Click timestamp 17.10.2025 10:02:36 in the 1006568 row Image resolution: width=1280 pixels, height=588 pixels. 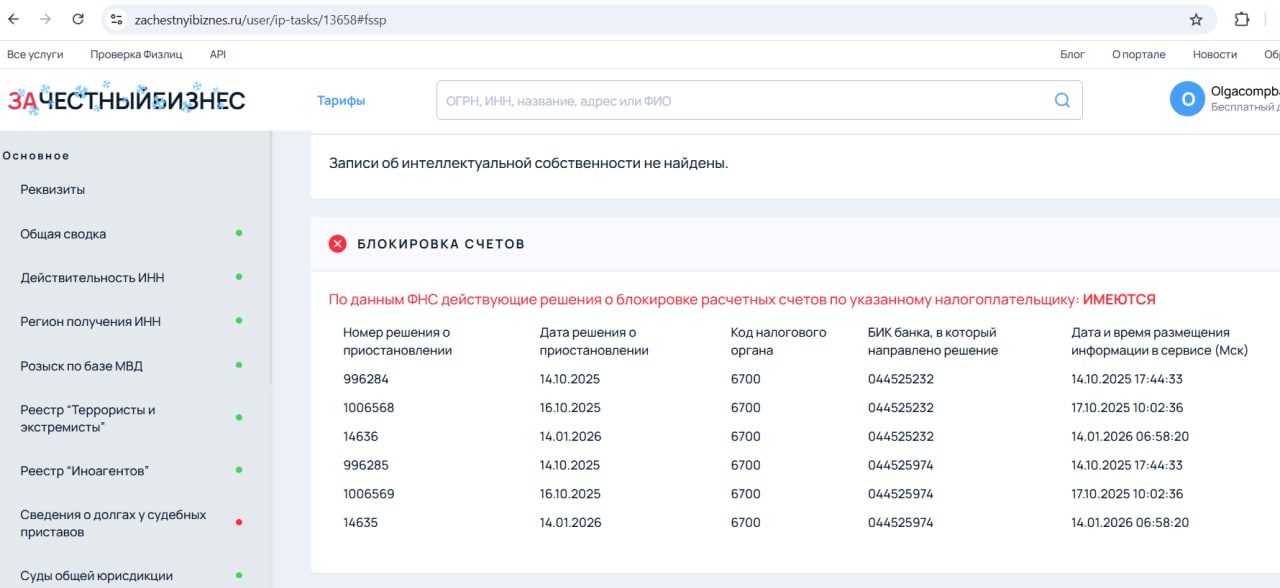tap(1127, 408)
